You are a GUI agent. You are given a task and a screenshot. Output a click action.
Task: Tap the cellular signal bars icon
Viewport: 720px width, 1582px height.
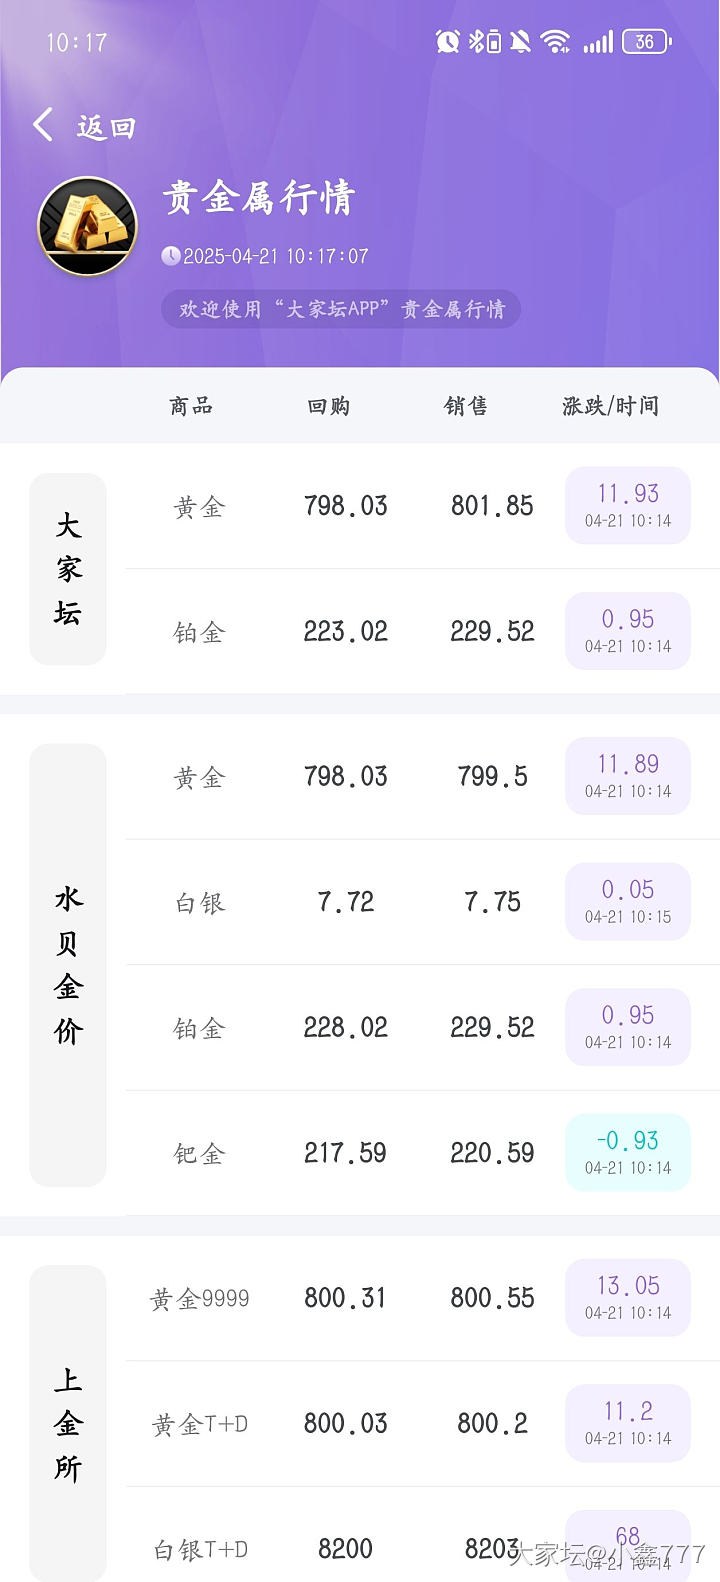[598, 41]
